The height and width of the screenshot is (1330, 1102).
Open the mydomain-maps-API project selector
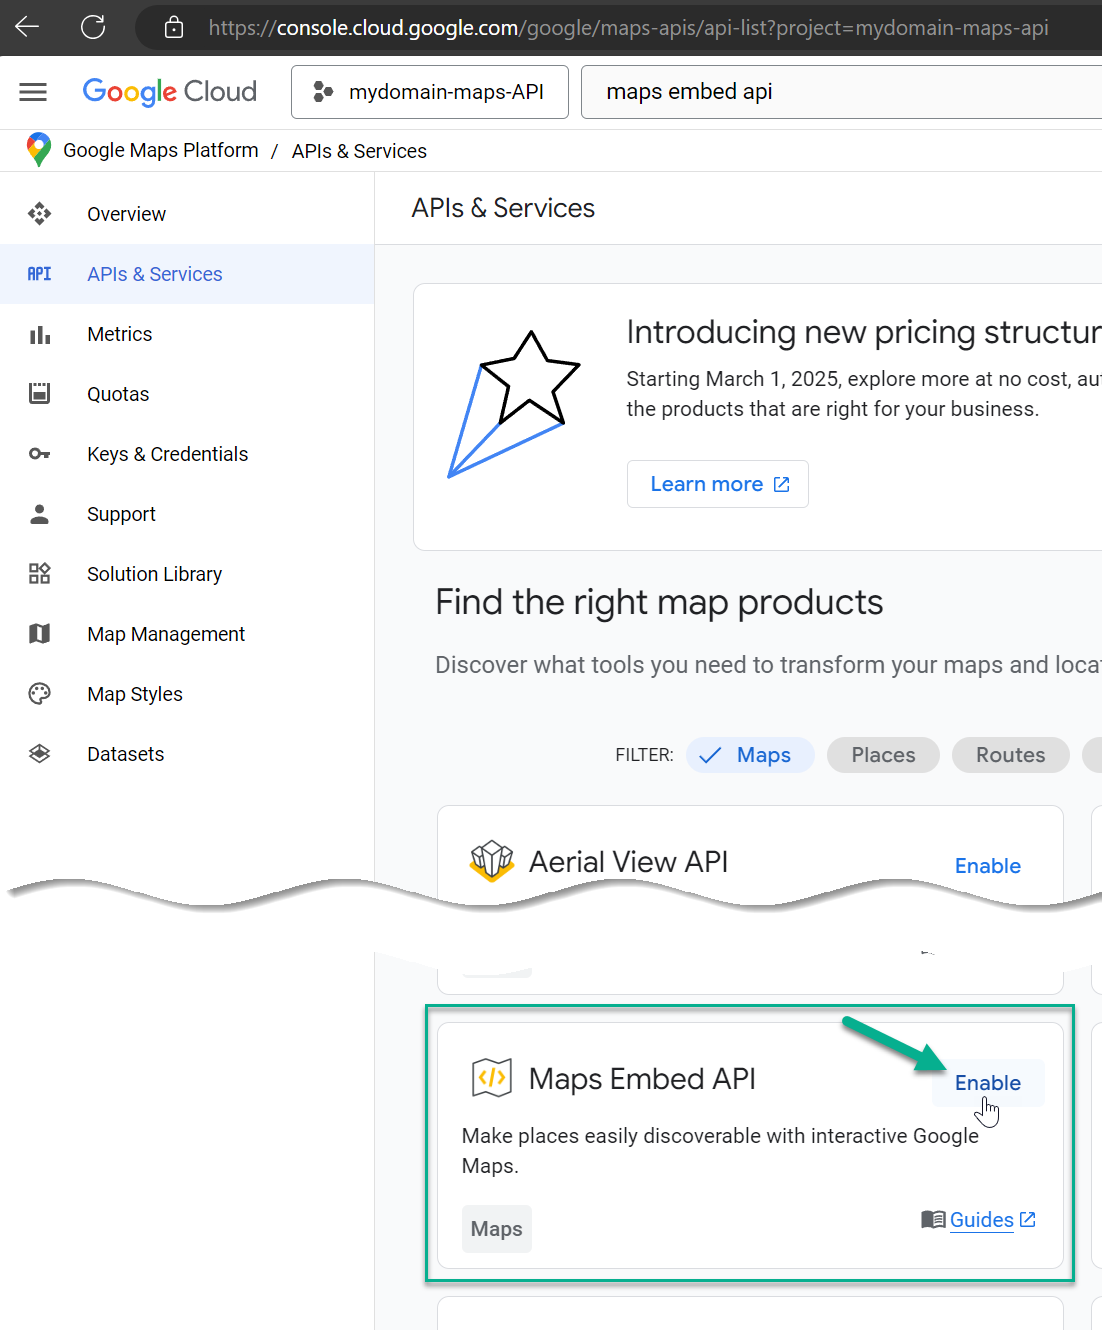pyautogui.click(x=430, y=92)
